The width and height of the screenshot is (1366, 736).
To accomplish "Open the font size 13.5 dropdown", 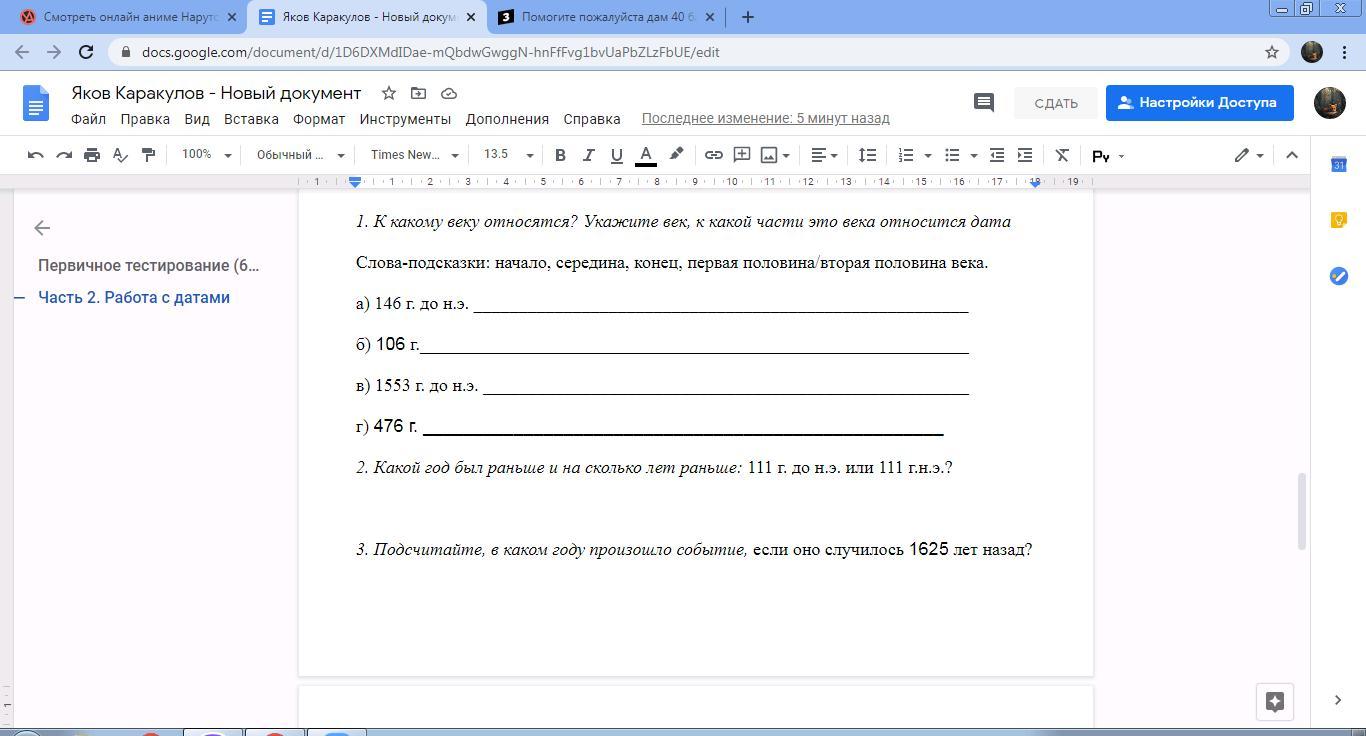I will (508, 155).
